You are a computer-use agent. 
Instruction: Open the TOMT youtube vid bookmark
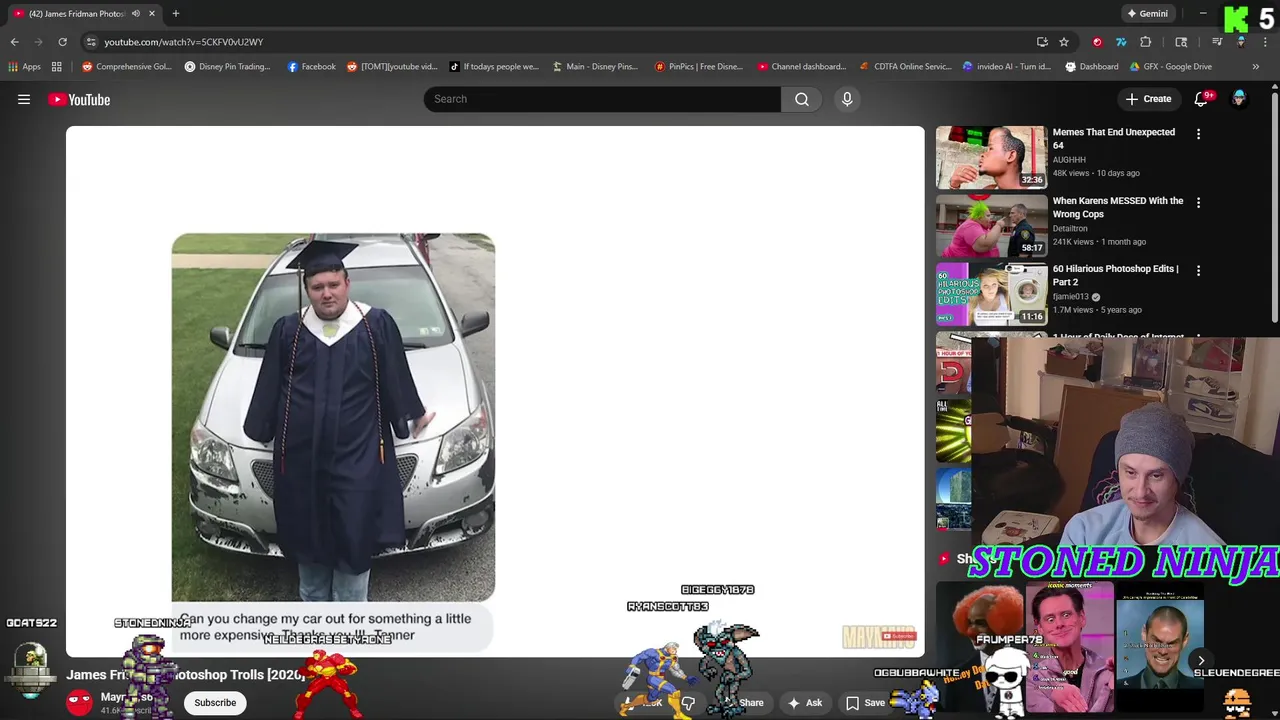[x=392, y=67]
